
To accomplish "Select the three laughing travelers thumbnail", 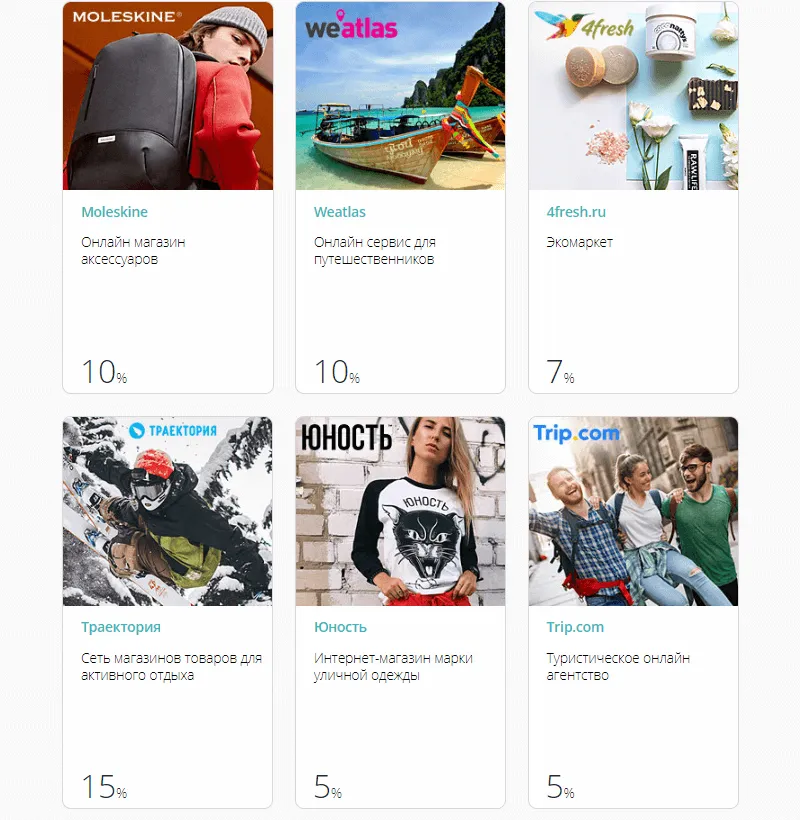I will pos(633,511).
